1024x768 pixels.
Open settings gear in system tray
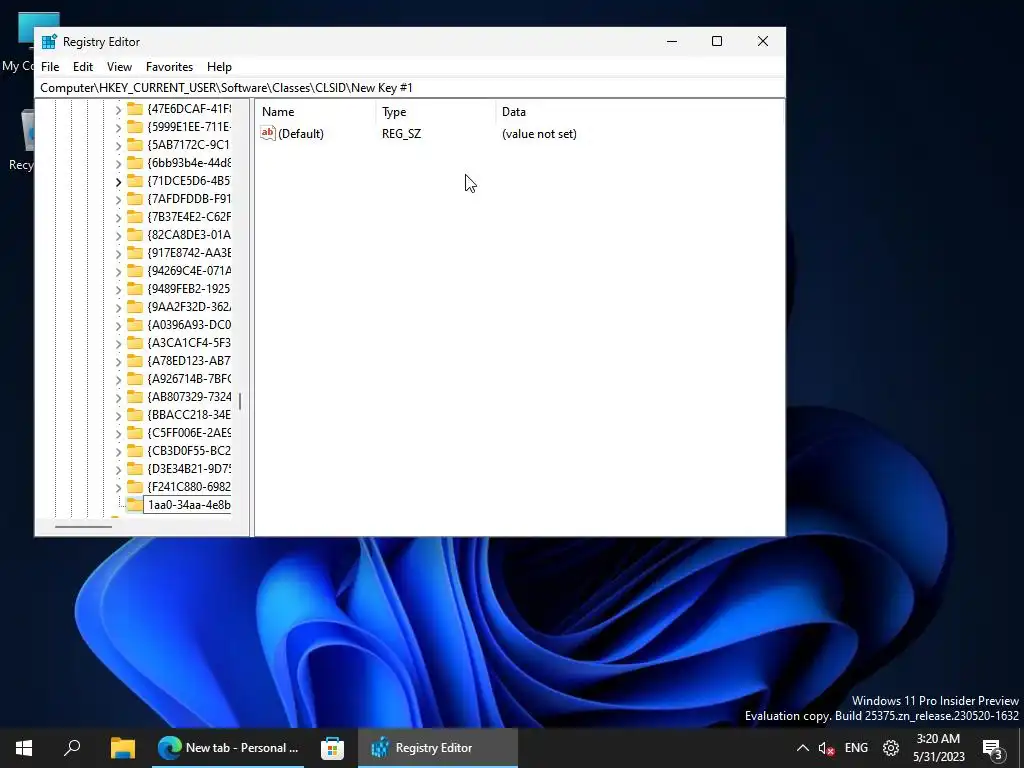tap(891, 748)
